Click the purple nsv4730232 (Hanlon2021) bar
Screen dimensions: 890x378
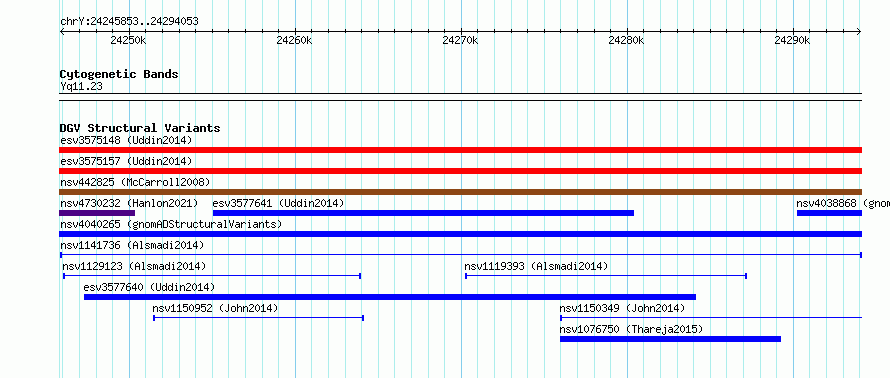coord(97,213)
